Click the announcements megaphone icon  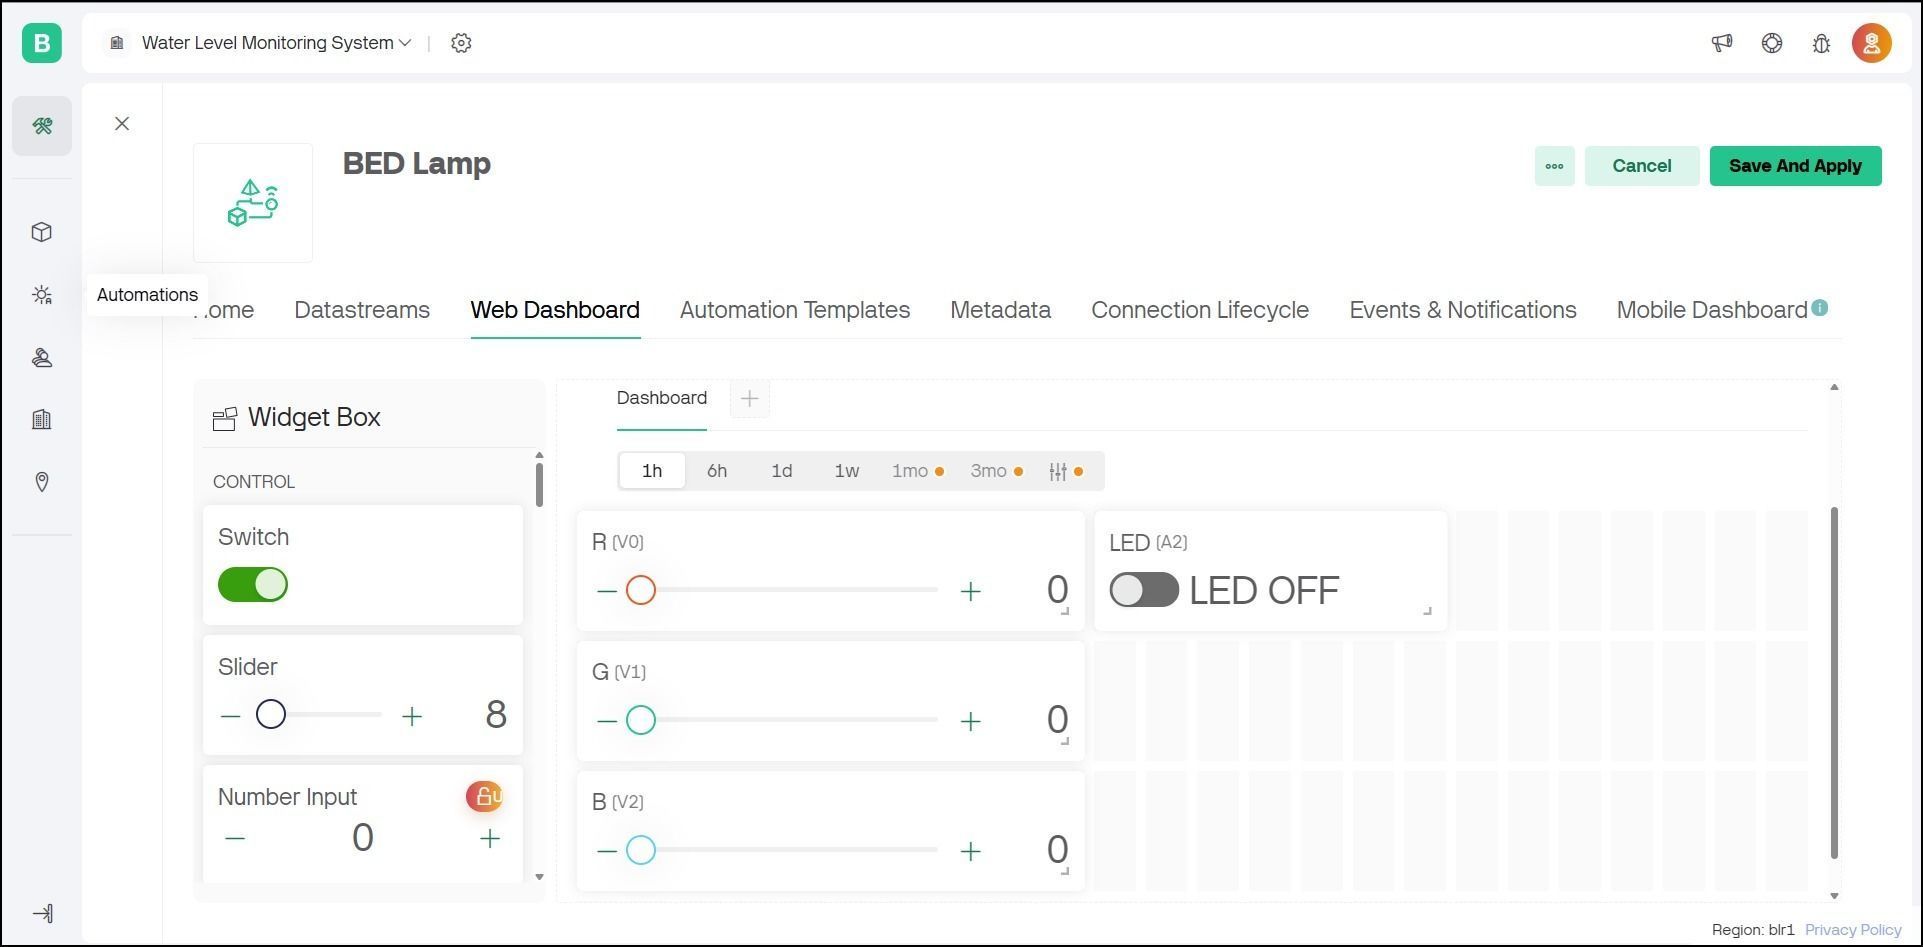pos(1721,43)
